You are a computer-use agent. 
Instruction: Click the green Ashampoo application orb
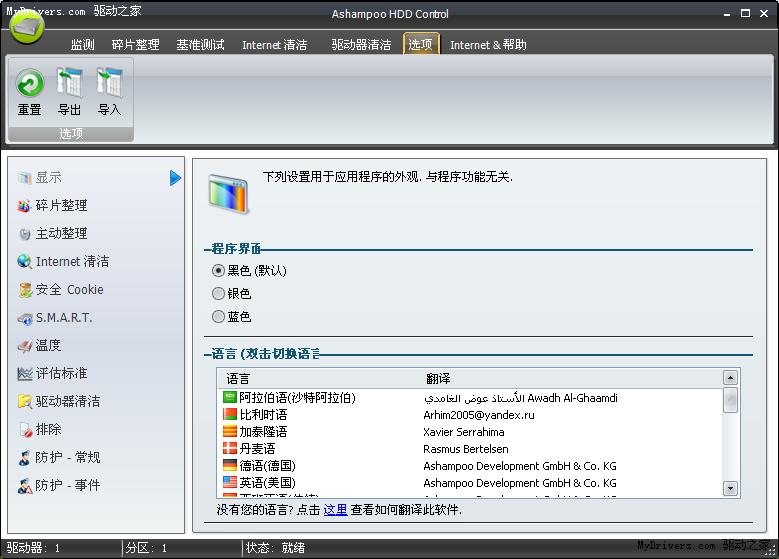tap(27, 27)
